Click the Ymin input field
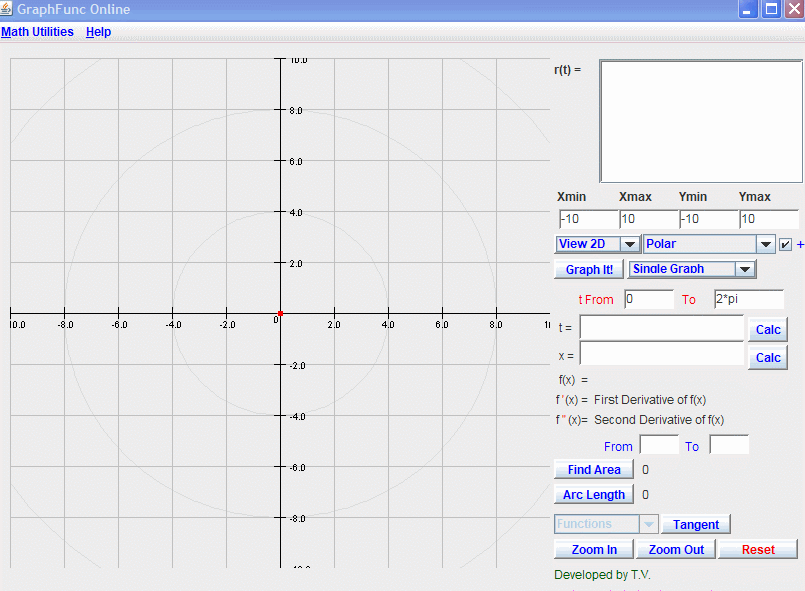Image resolution: width=805 pixels, height=591 pixels. [x=709, y=219]
